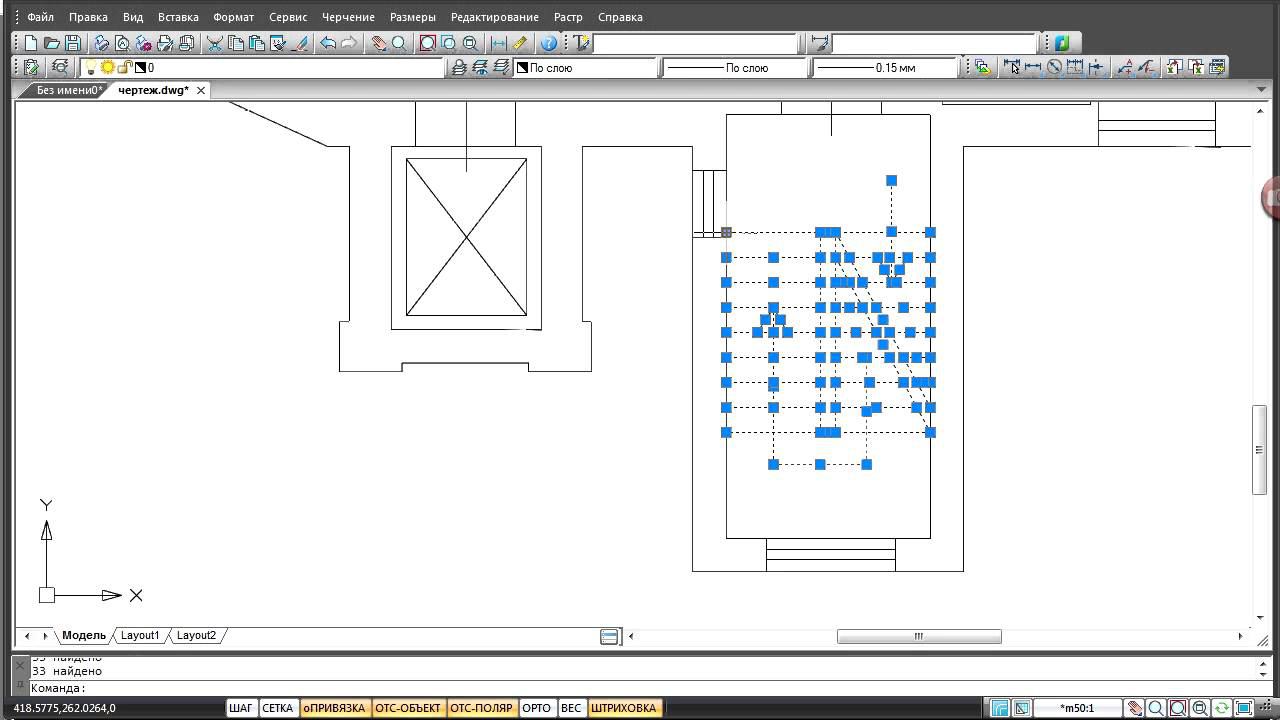Toggle ОТС-ПОЛЯР polar tracking
The image size is (1280, 720).
pyautogui.click(x=481, y=708)
